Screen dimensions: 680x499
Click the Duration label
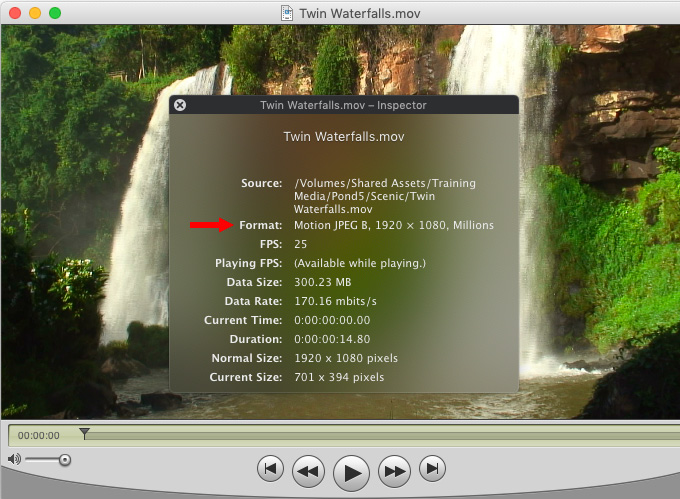click(256, 339)
